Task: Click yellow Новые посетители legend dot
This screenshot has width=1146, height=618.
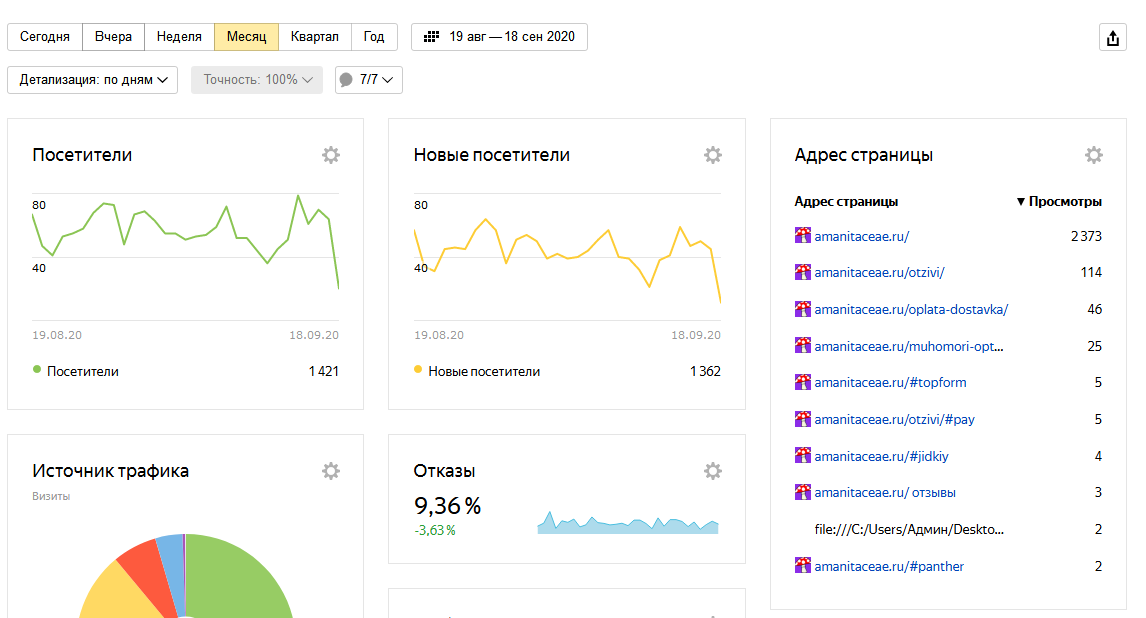Action: click(x=418, y=370)
